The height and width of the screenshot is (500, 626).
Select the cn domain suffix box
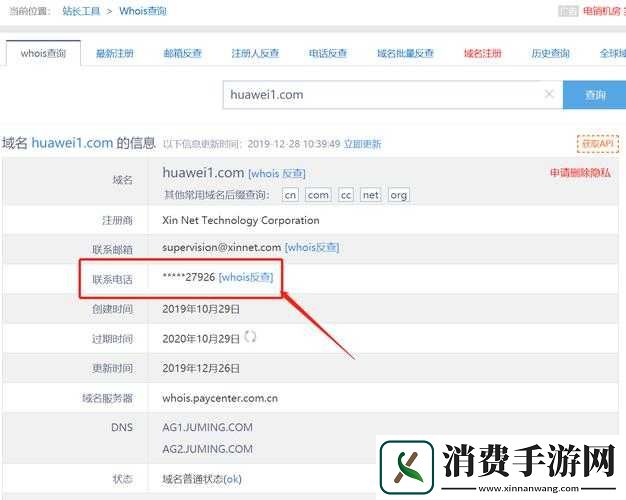click(x=291, y=195)
